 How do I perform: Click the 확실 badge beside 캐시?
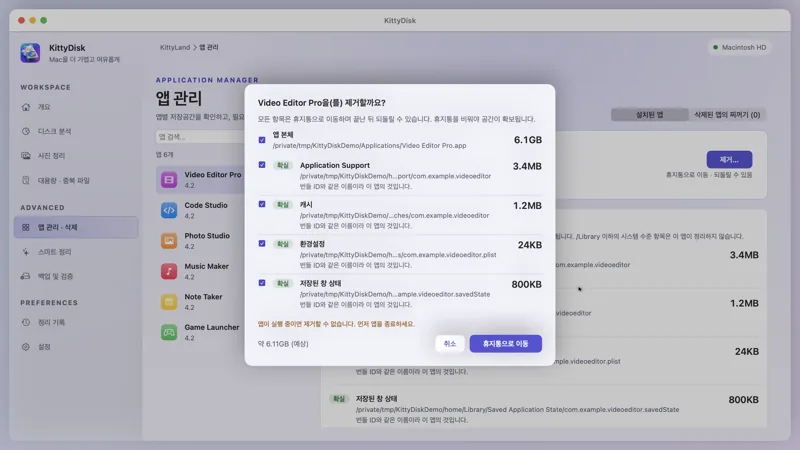pos(283,205)
